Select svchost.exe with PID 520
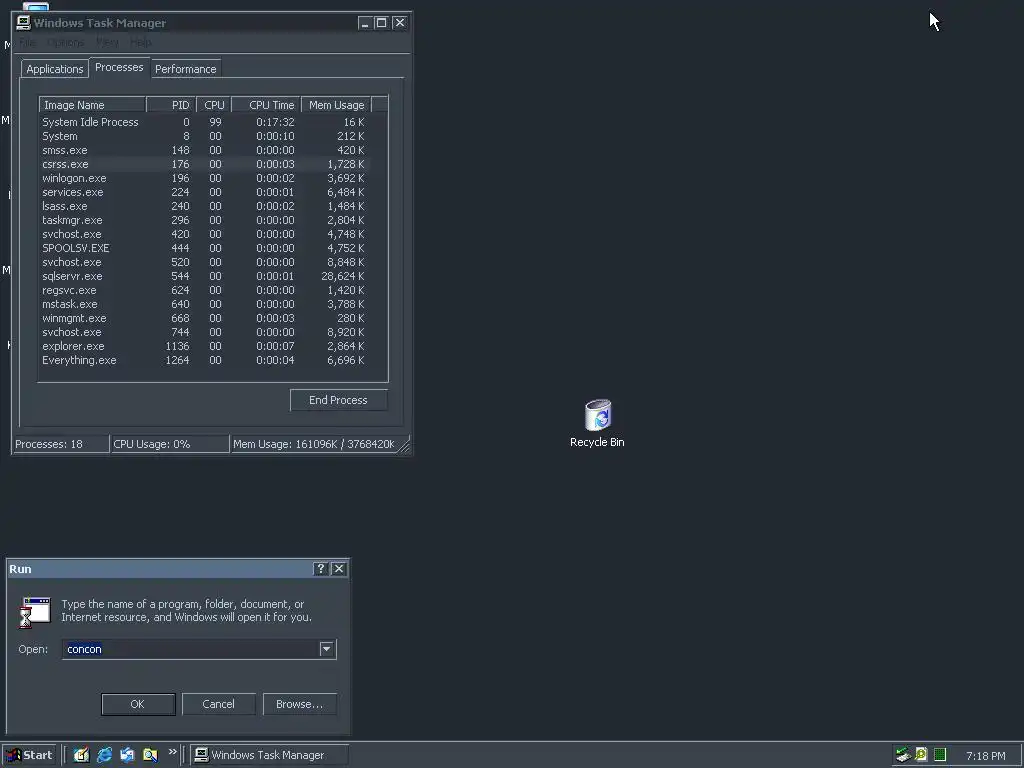The image size is (1024, 768). 204,262
